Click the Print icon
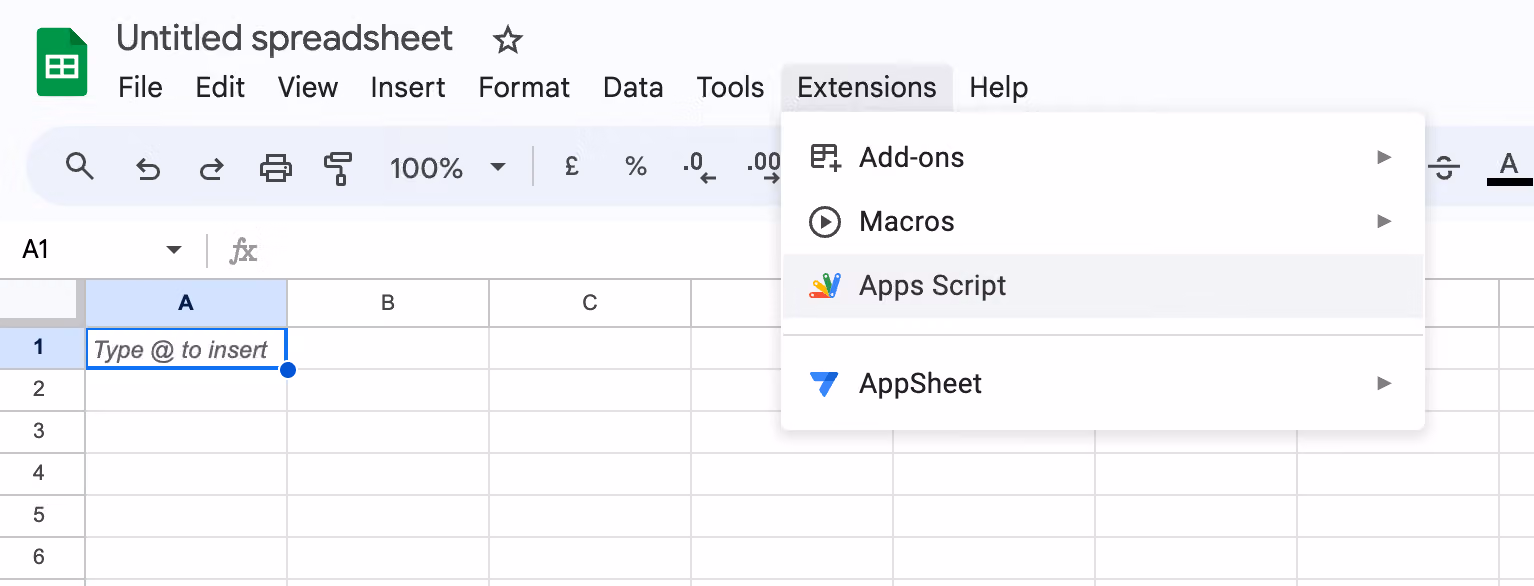Viewport: 1534px width, 586px height. pyautogui.click(x=276, y=168)
